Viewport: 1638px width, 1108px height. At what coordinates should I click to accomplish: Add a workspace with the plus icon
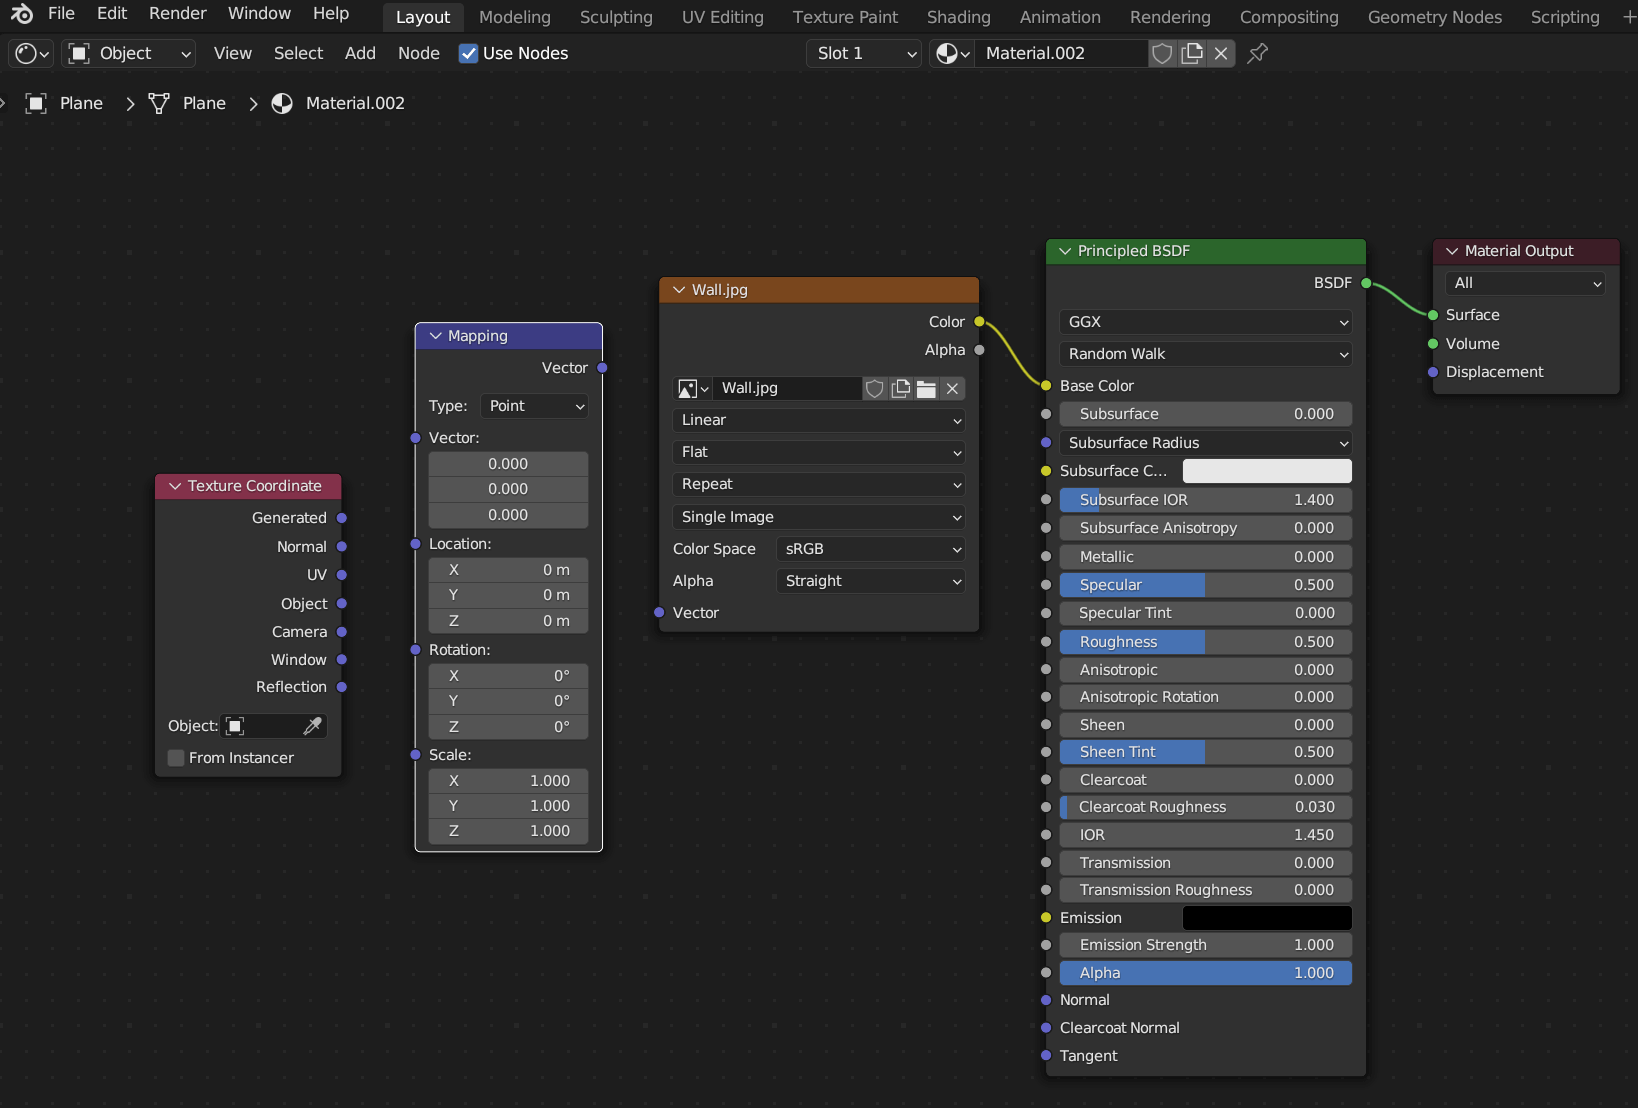[x=1628, y=17]
